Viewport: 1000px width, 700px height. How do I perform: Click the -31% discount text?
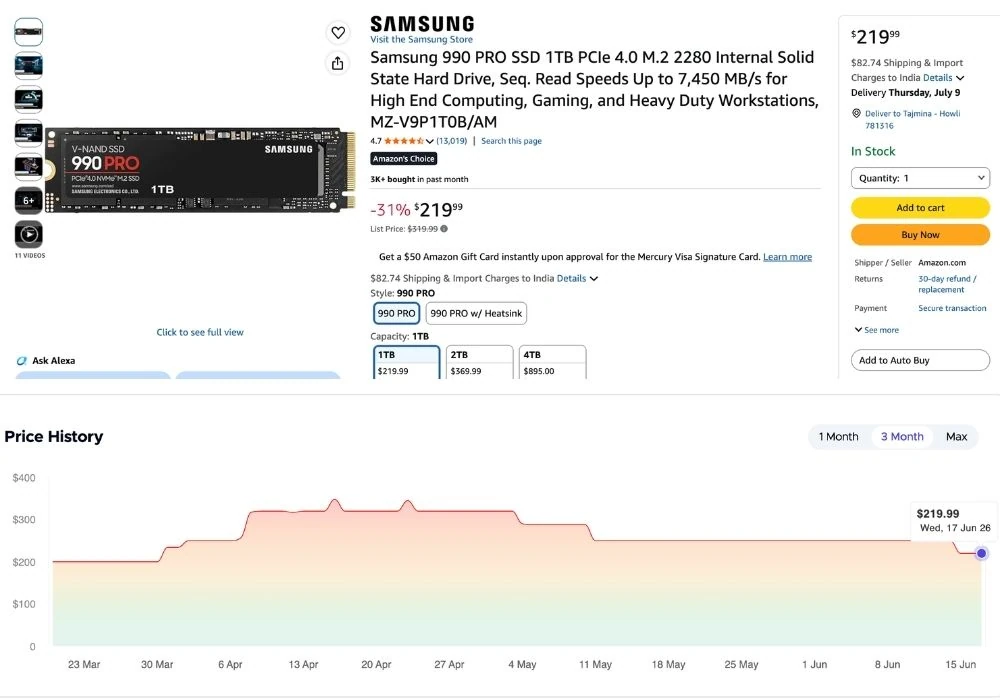390,210
